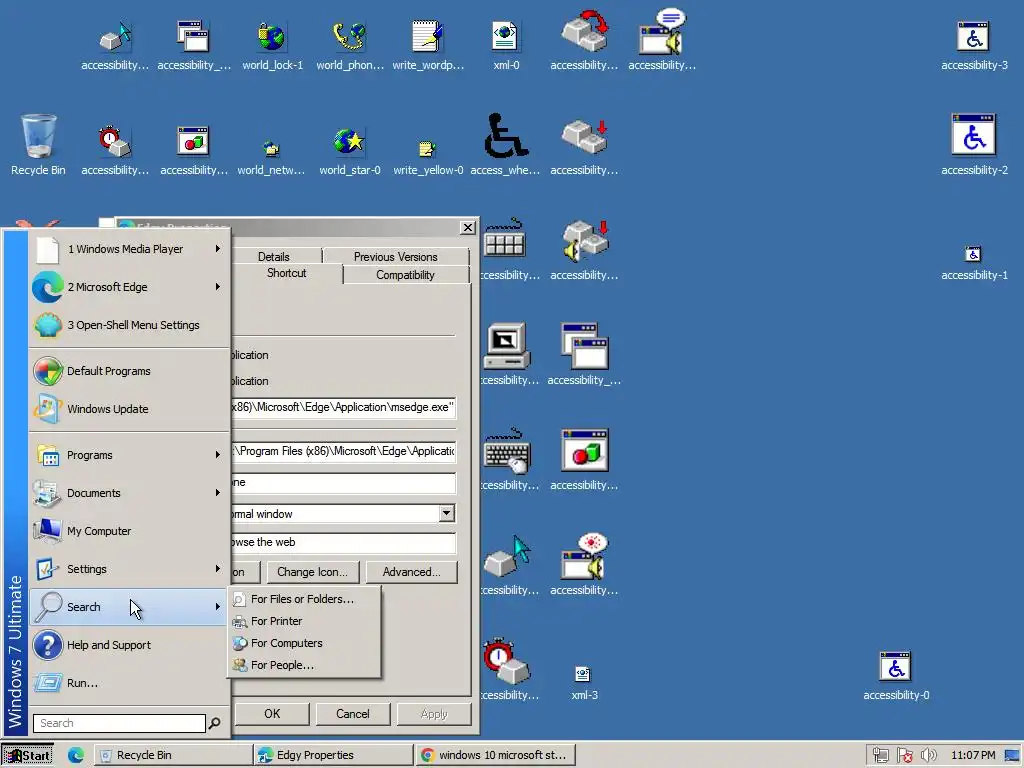Launch Microsoft Edge from Start menu

(x=129, y=287)
